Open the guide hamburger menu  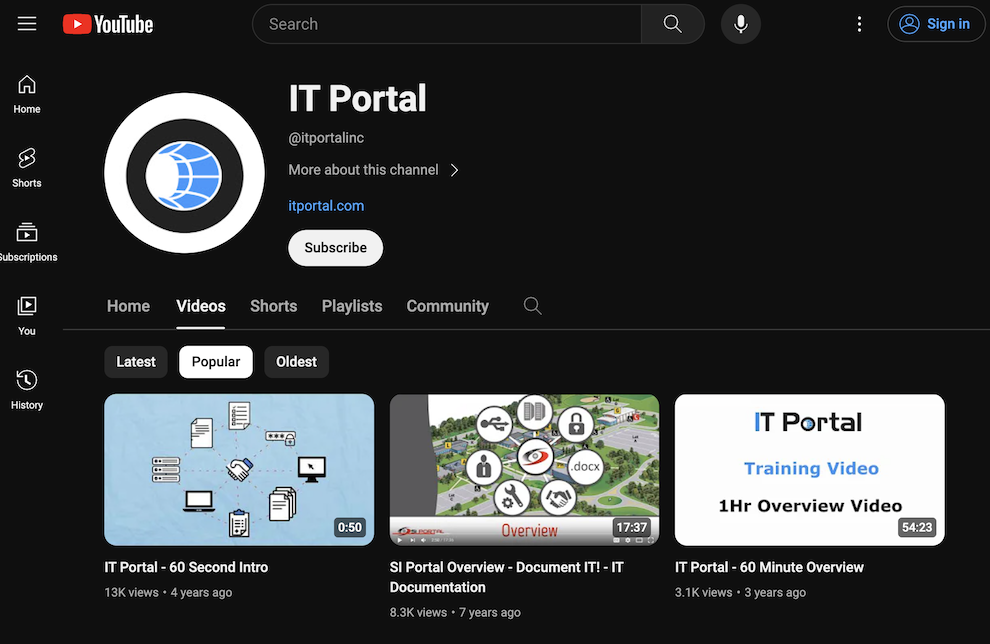click(26, 23)
